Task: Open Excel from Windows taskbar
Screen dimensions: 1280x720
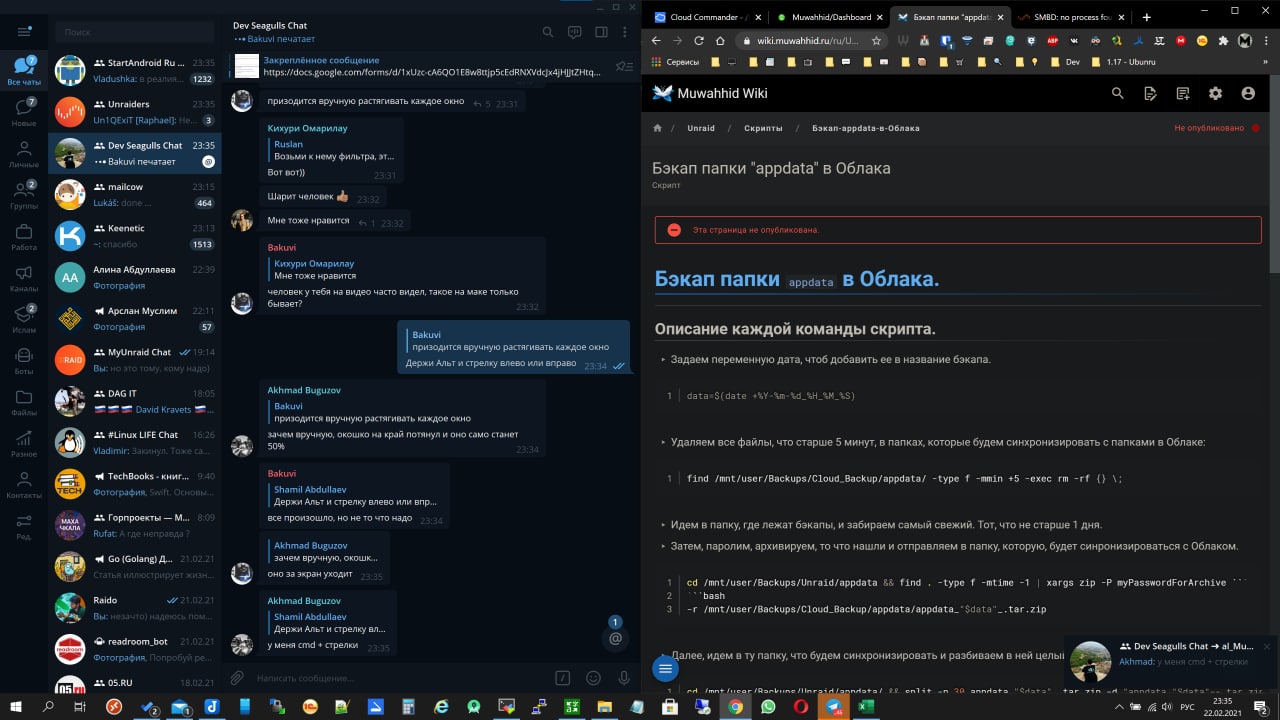Action: (x=865, y=706)
